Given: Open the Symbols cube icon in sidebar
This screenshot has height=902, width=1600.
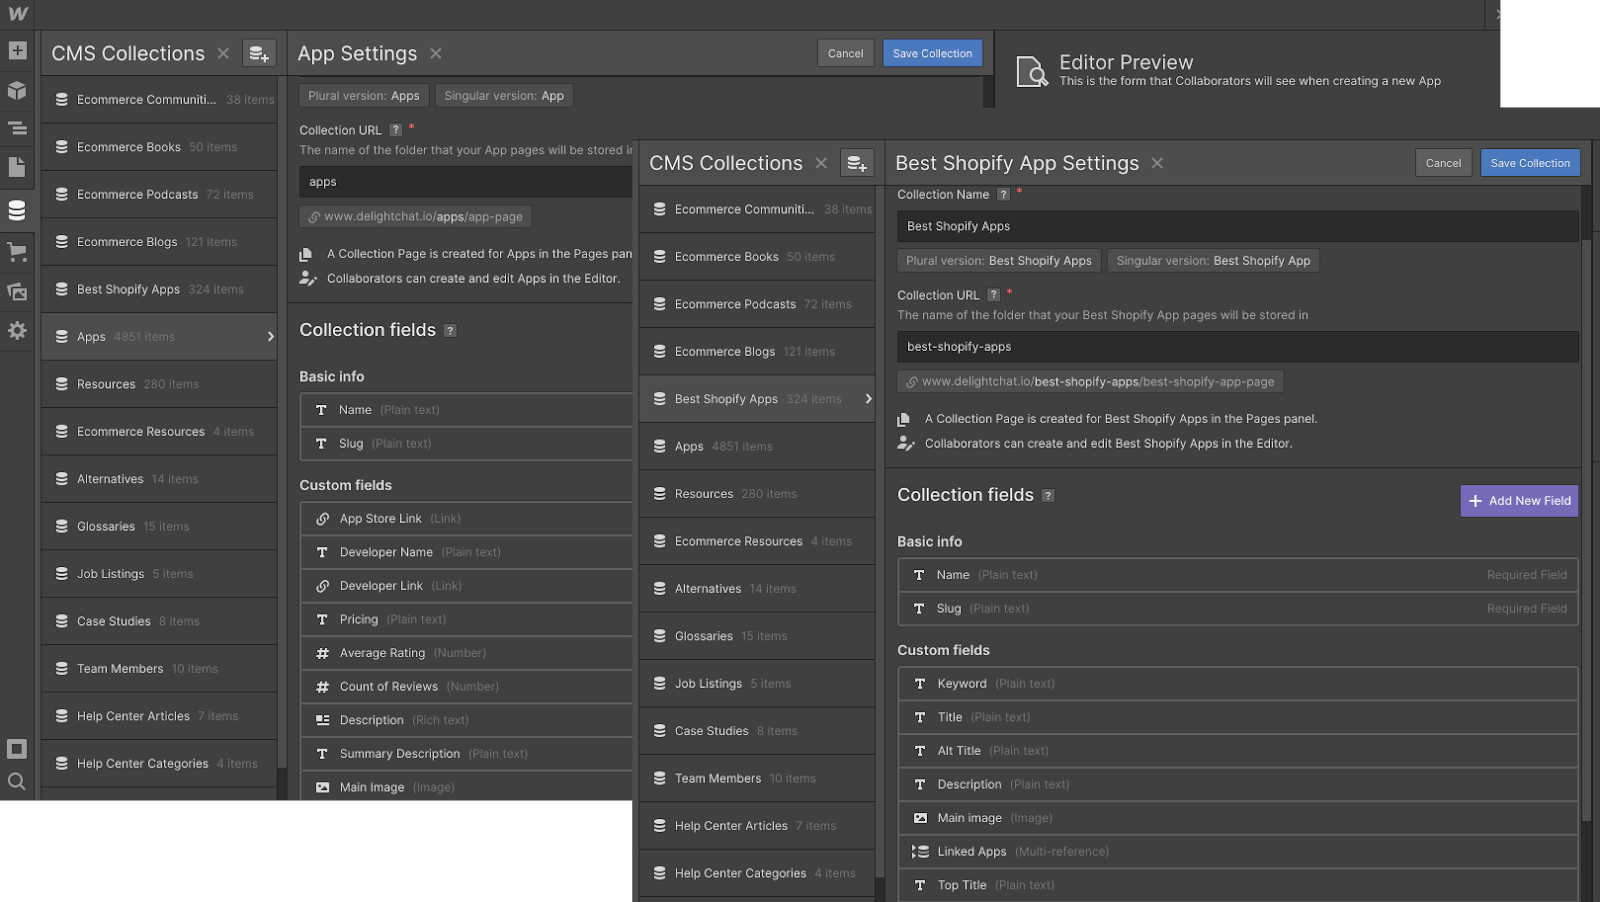Looking at the screenshot, I should coord(17,90).
